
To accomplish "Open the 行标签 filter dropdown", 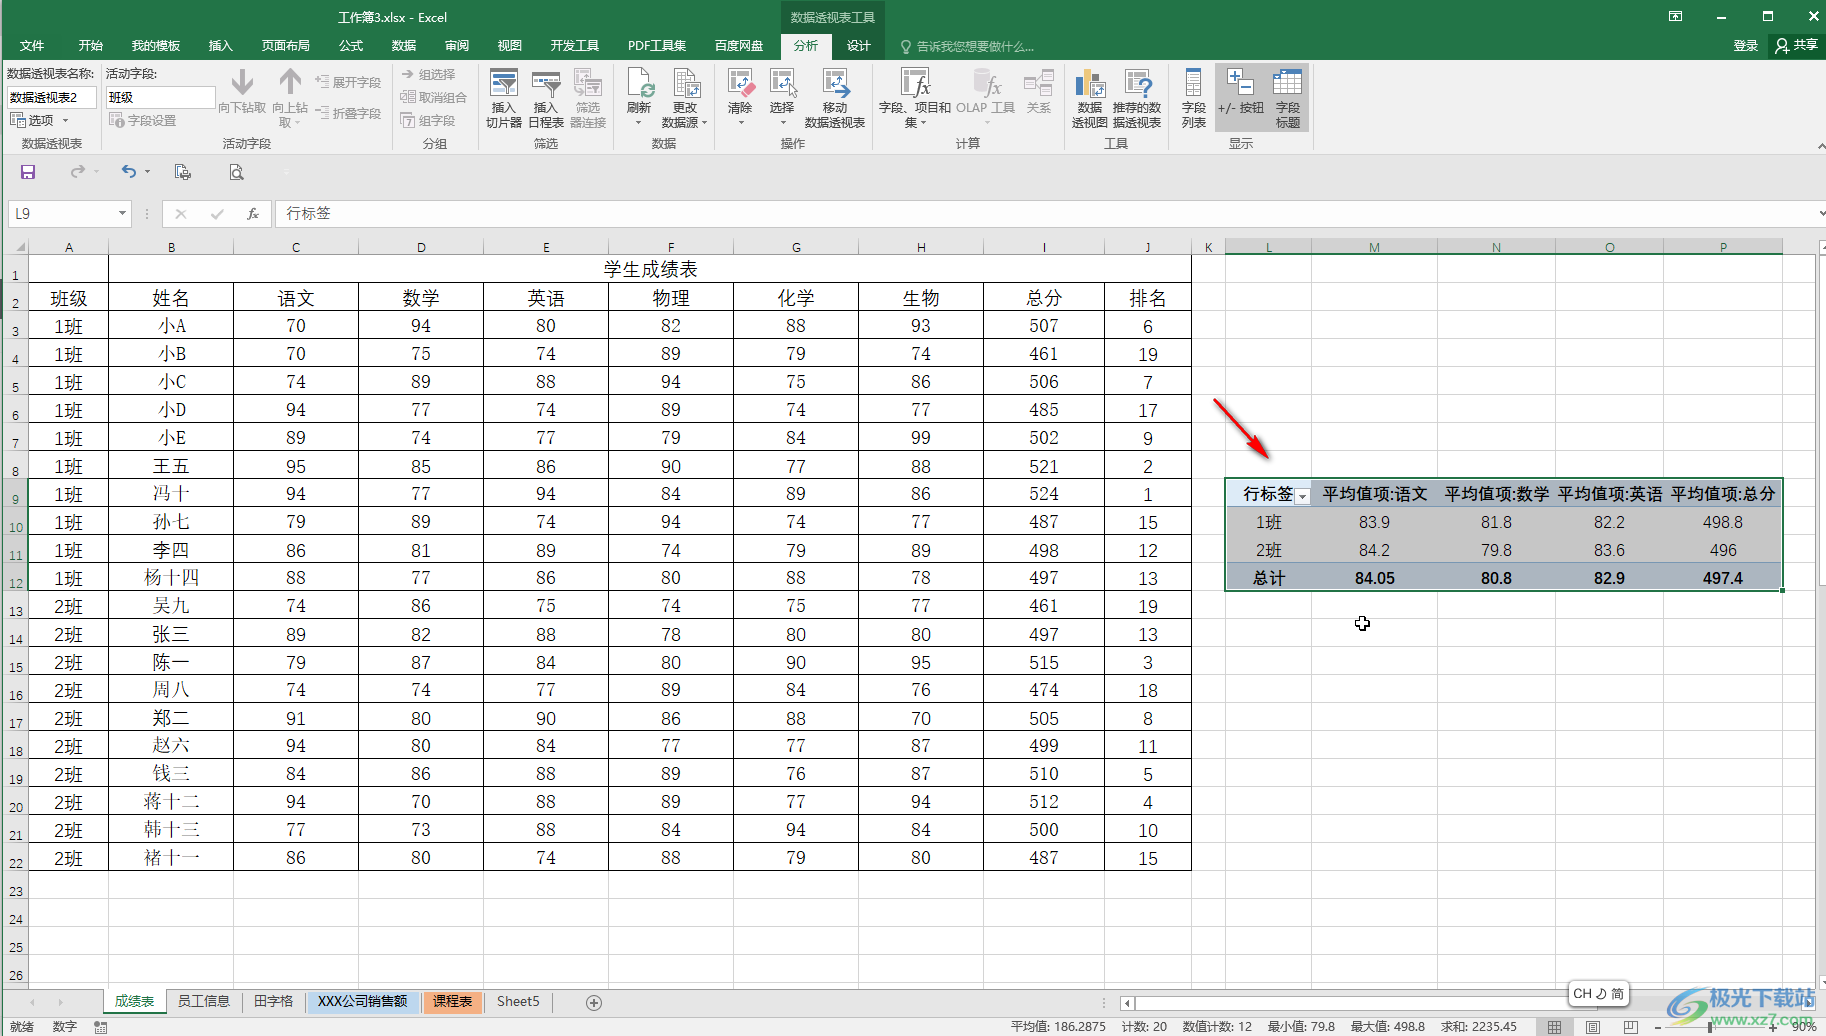I will 1302,496.
